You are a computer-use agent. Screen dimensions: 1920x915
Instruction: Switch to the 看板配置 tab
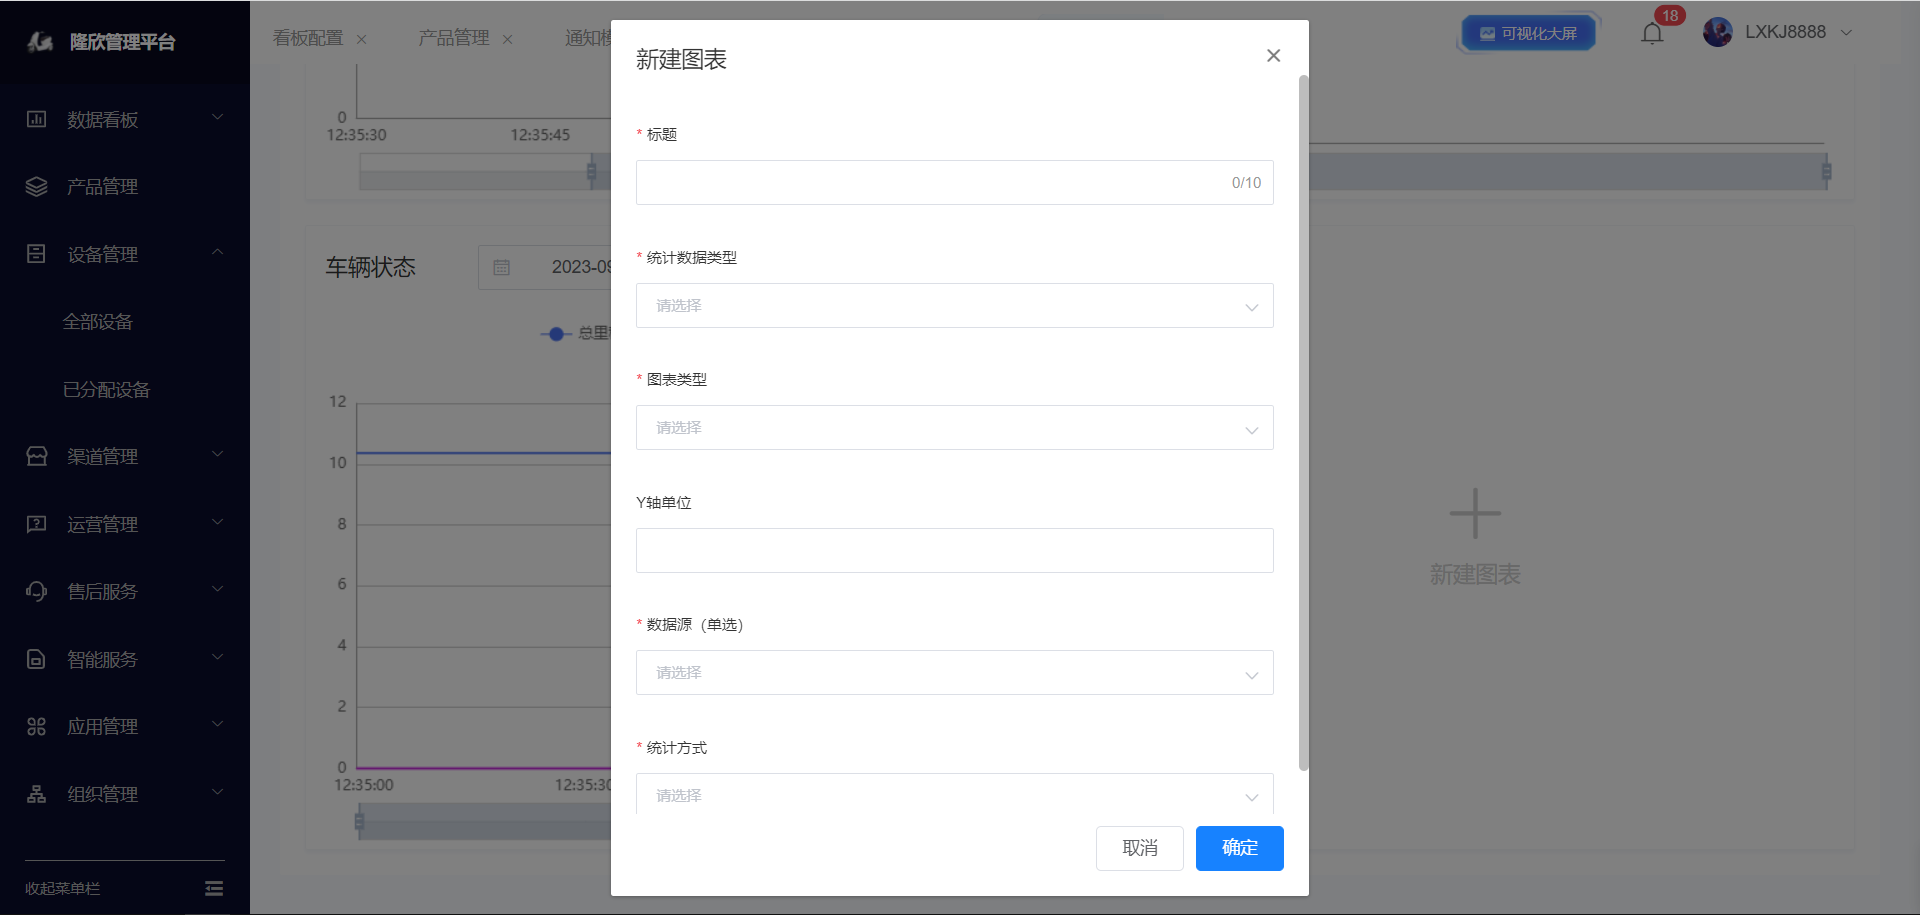[x=308, y=38]
